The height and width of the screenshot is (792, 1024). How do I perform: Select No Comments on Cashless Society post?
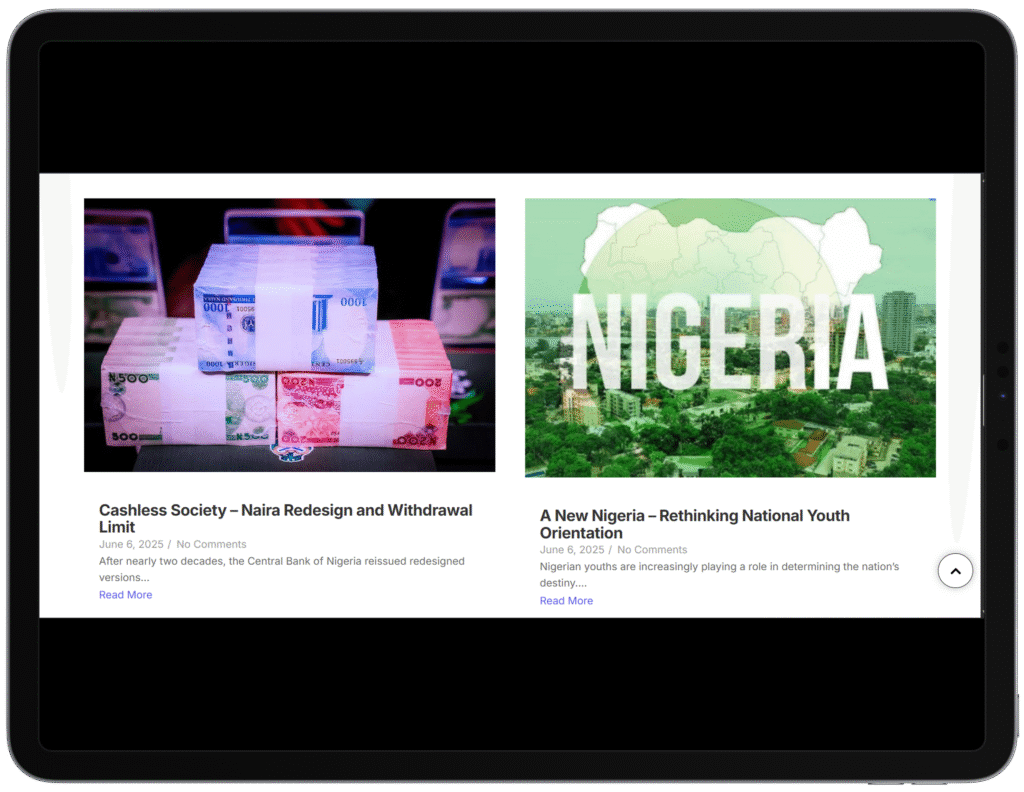[x=211, y=544]
